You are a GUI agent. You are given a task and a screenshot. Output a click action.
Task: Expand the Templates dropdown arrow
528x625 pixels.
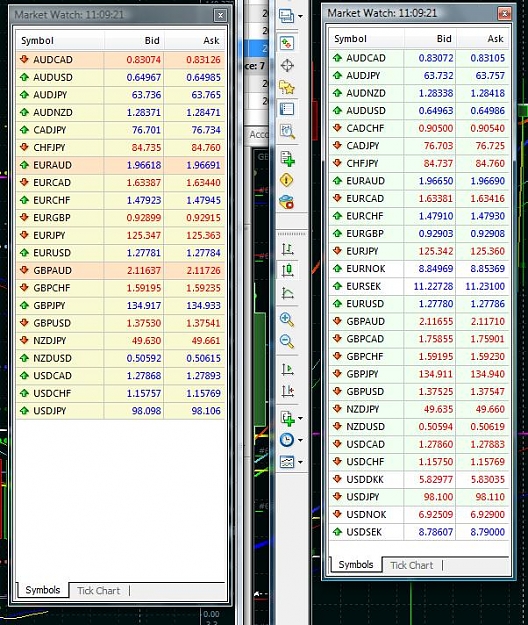coord(300,462)
